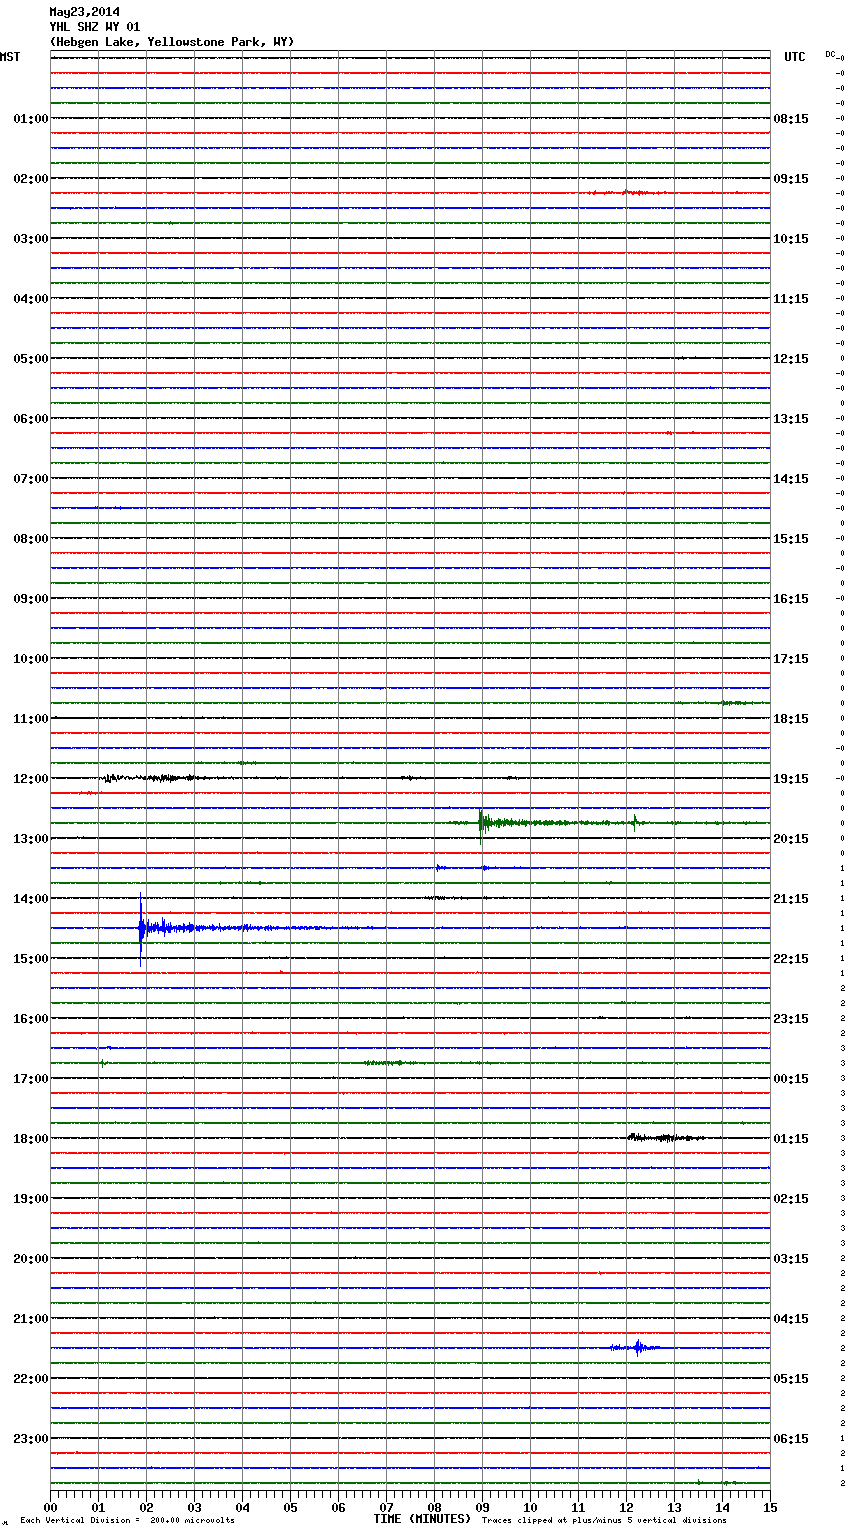The height and width of the screenshot is (1534, 850).
Task: Click the 06:15 UTC time label
Action: point(791,1439)
